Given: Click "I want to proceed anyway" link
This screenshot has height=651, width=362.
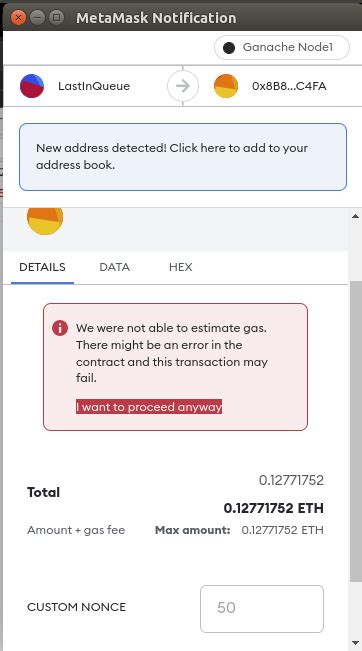Looking at the screenshot, I should click(149, 407).
